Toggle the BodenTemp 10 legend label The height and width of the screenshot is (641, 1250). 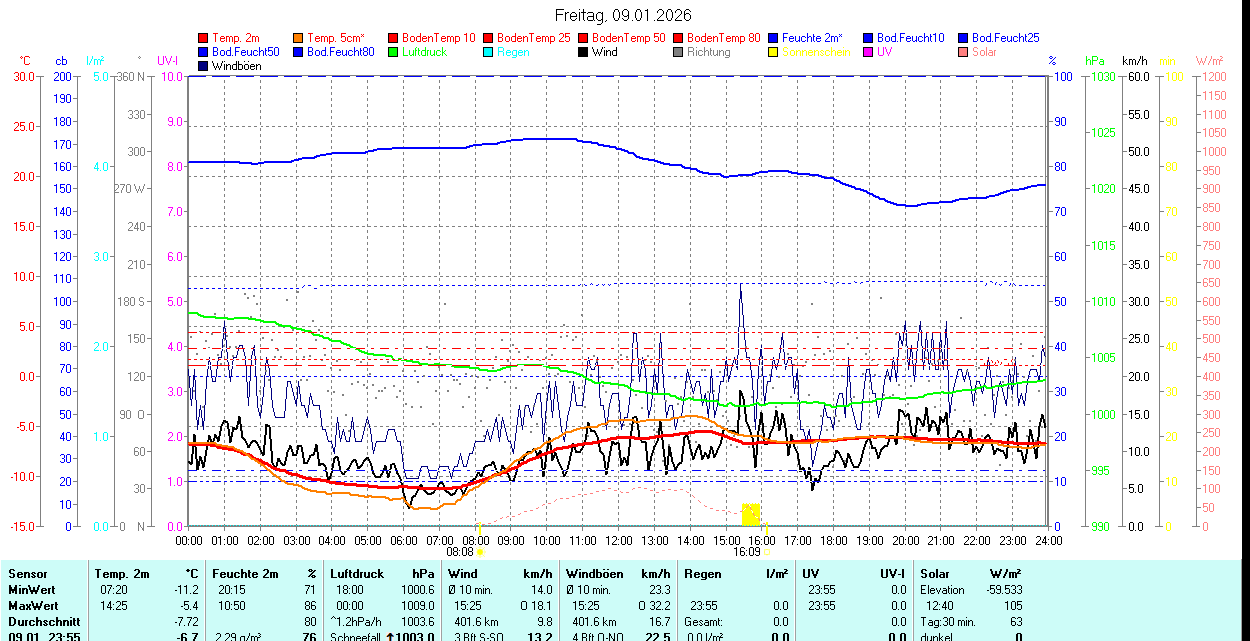tap(438, 38)
